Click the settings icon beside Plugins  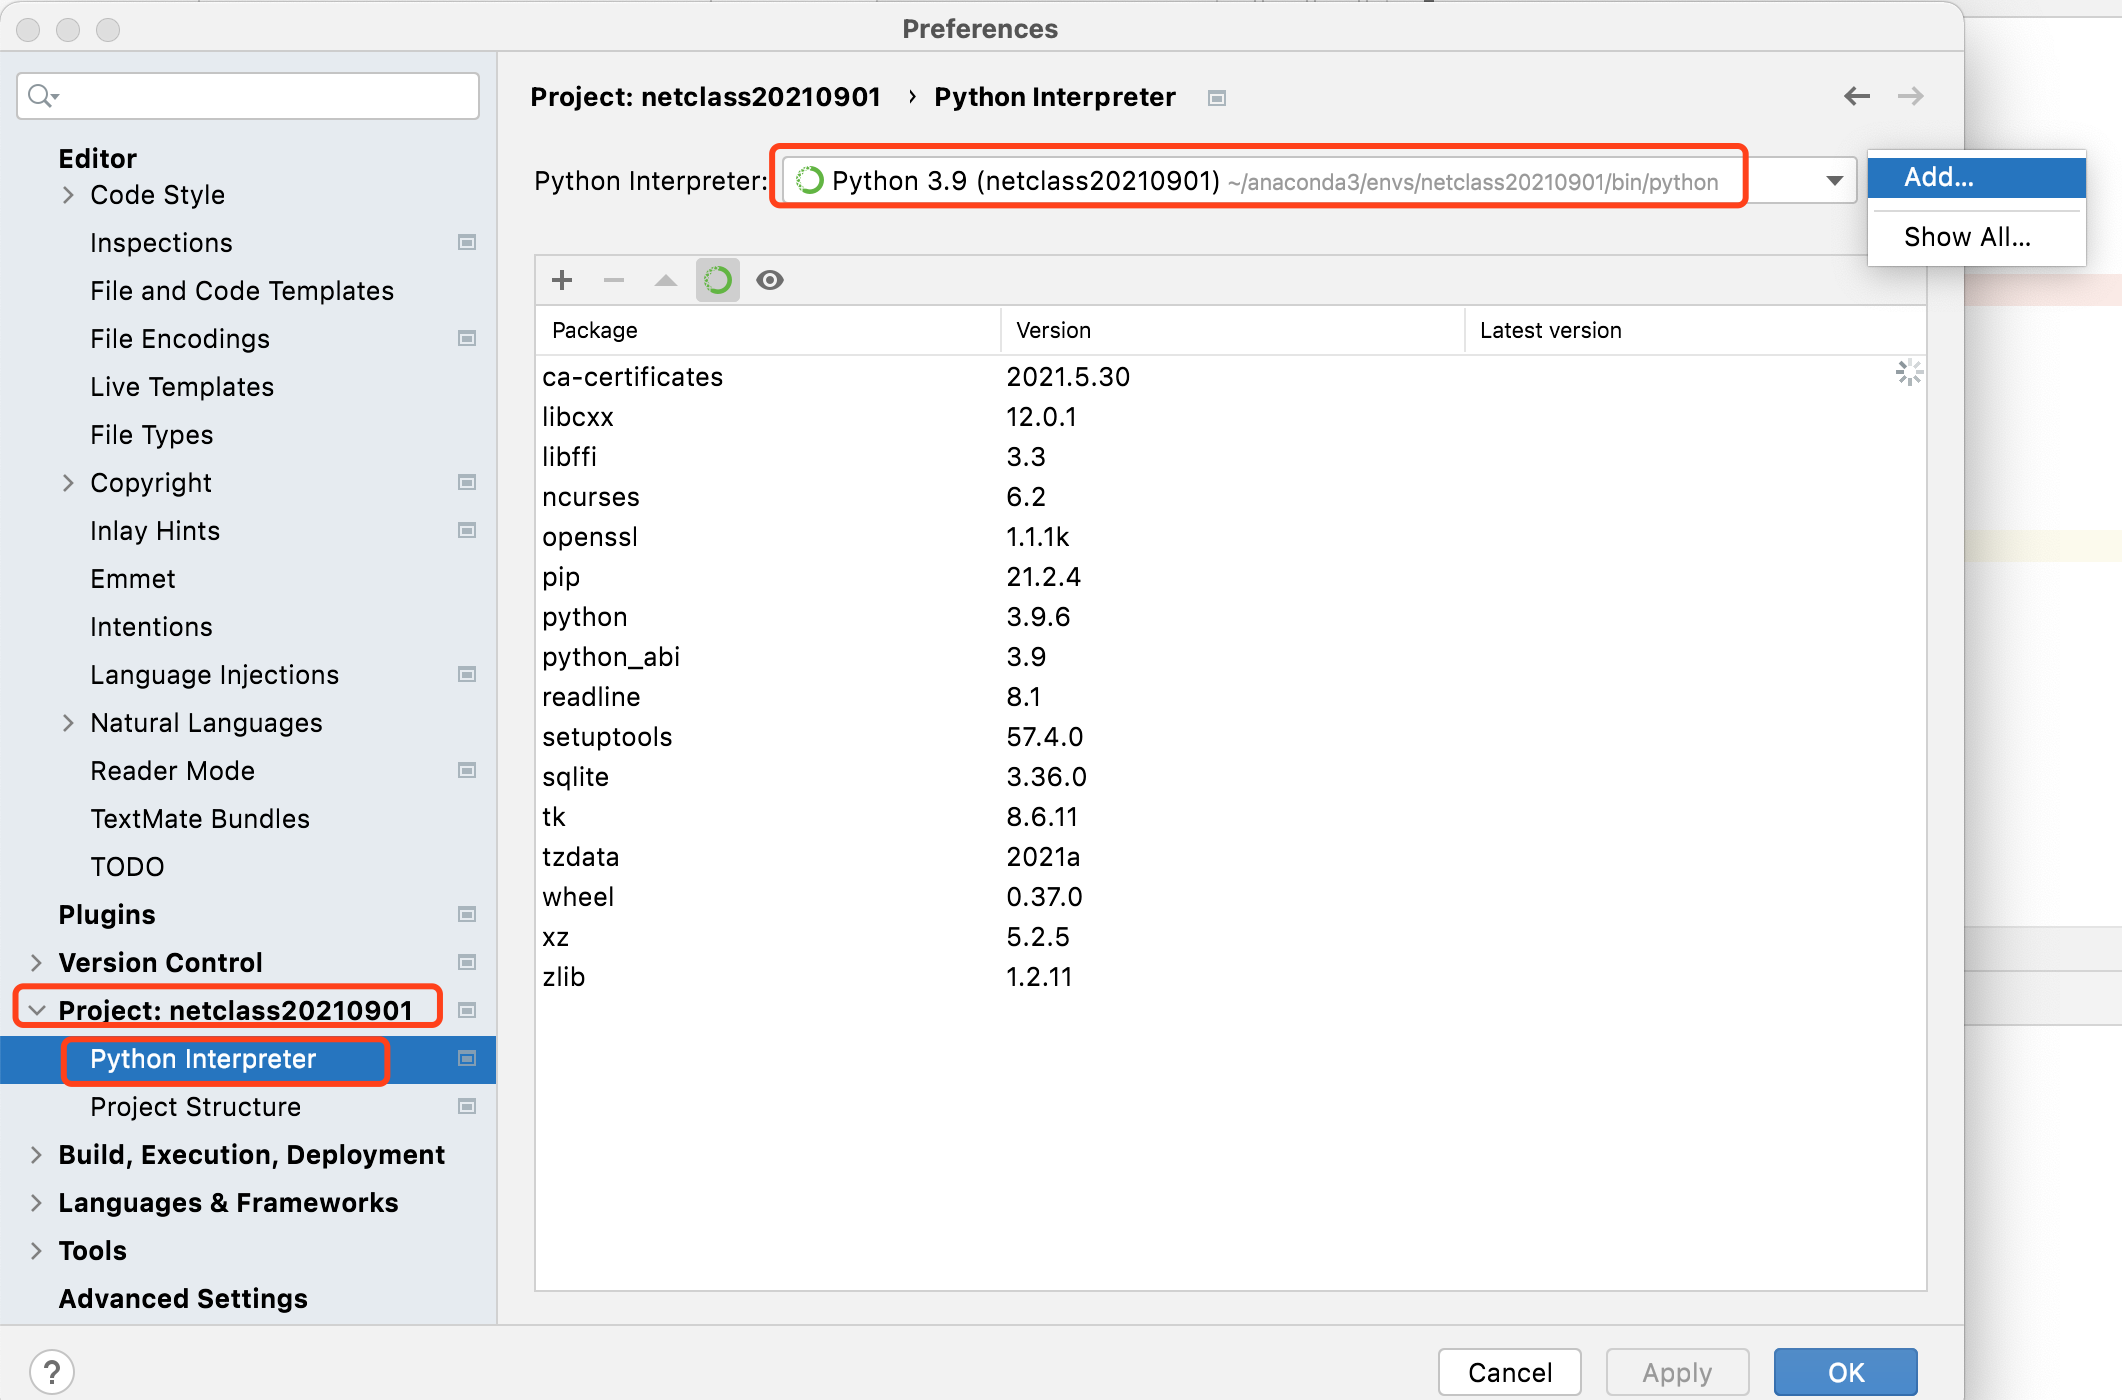pos(467,914)
